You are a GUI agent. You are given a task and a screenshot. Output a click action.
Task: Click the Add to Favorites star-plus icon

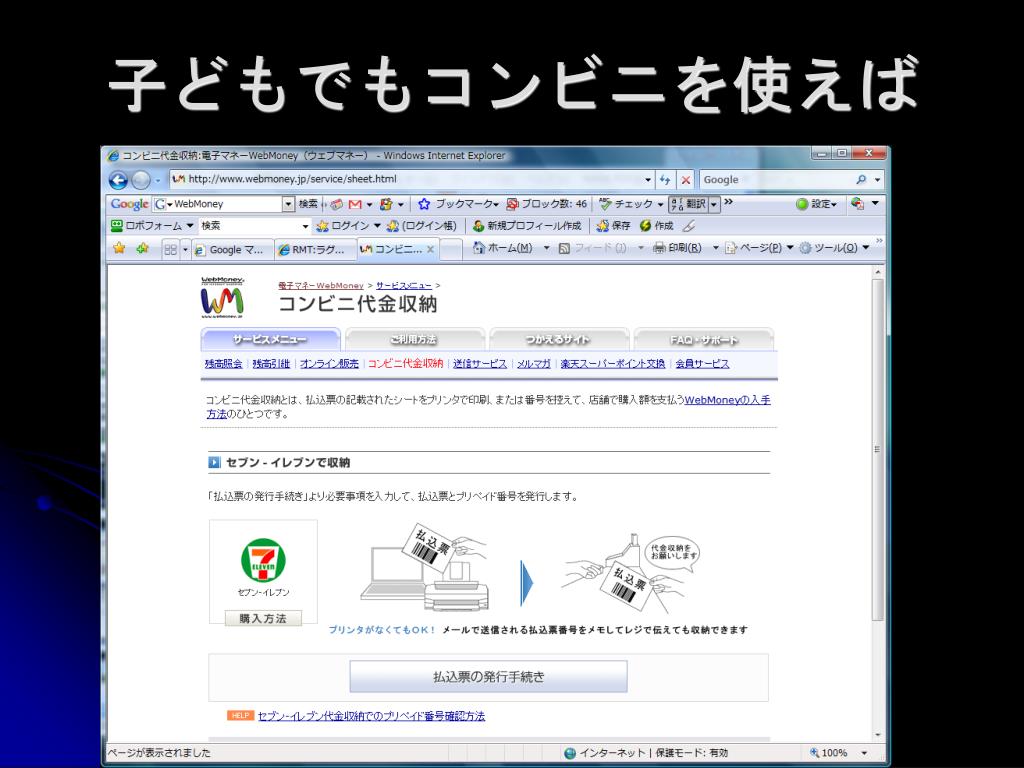pos(142,248)
